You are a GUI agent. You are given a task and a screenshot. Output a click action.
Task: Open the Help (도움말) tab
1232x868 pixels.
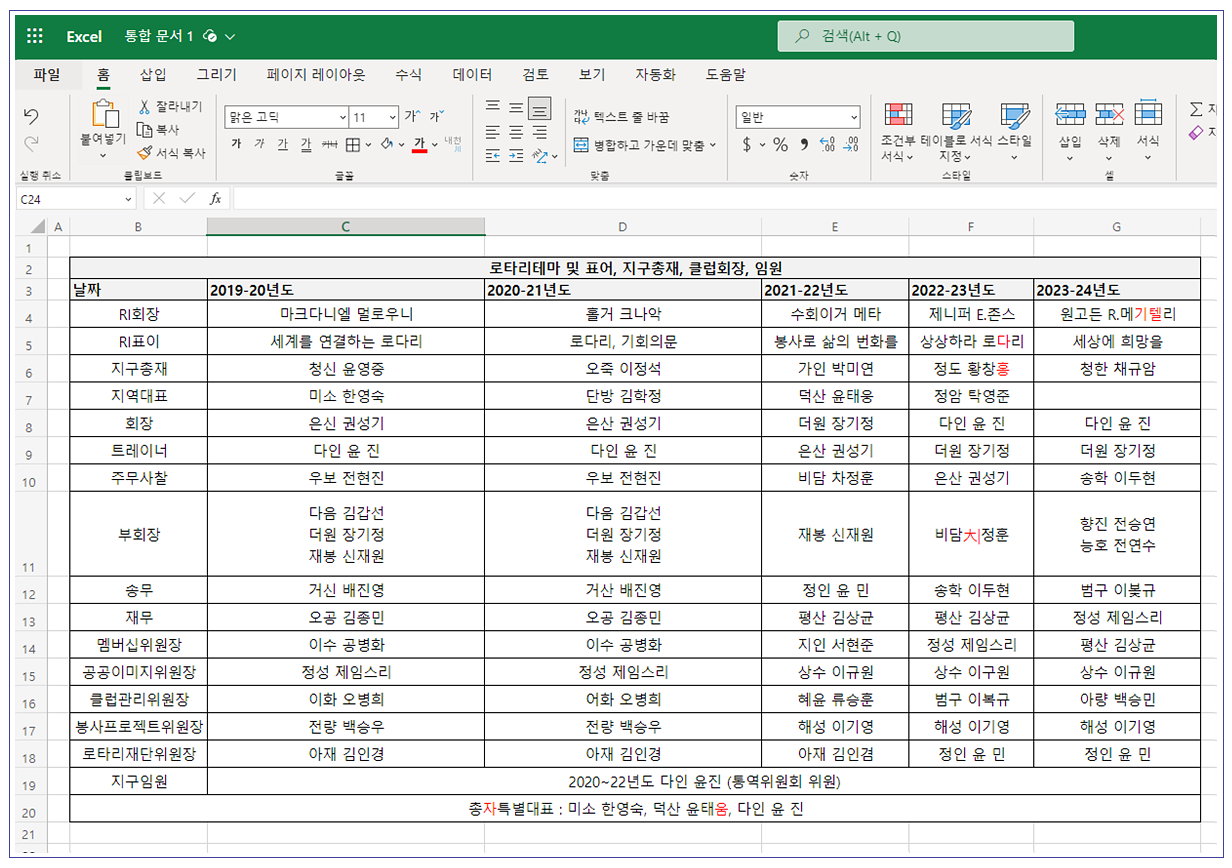pos(725,74)
